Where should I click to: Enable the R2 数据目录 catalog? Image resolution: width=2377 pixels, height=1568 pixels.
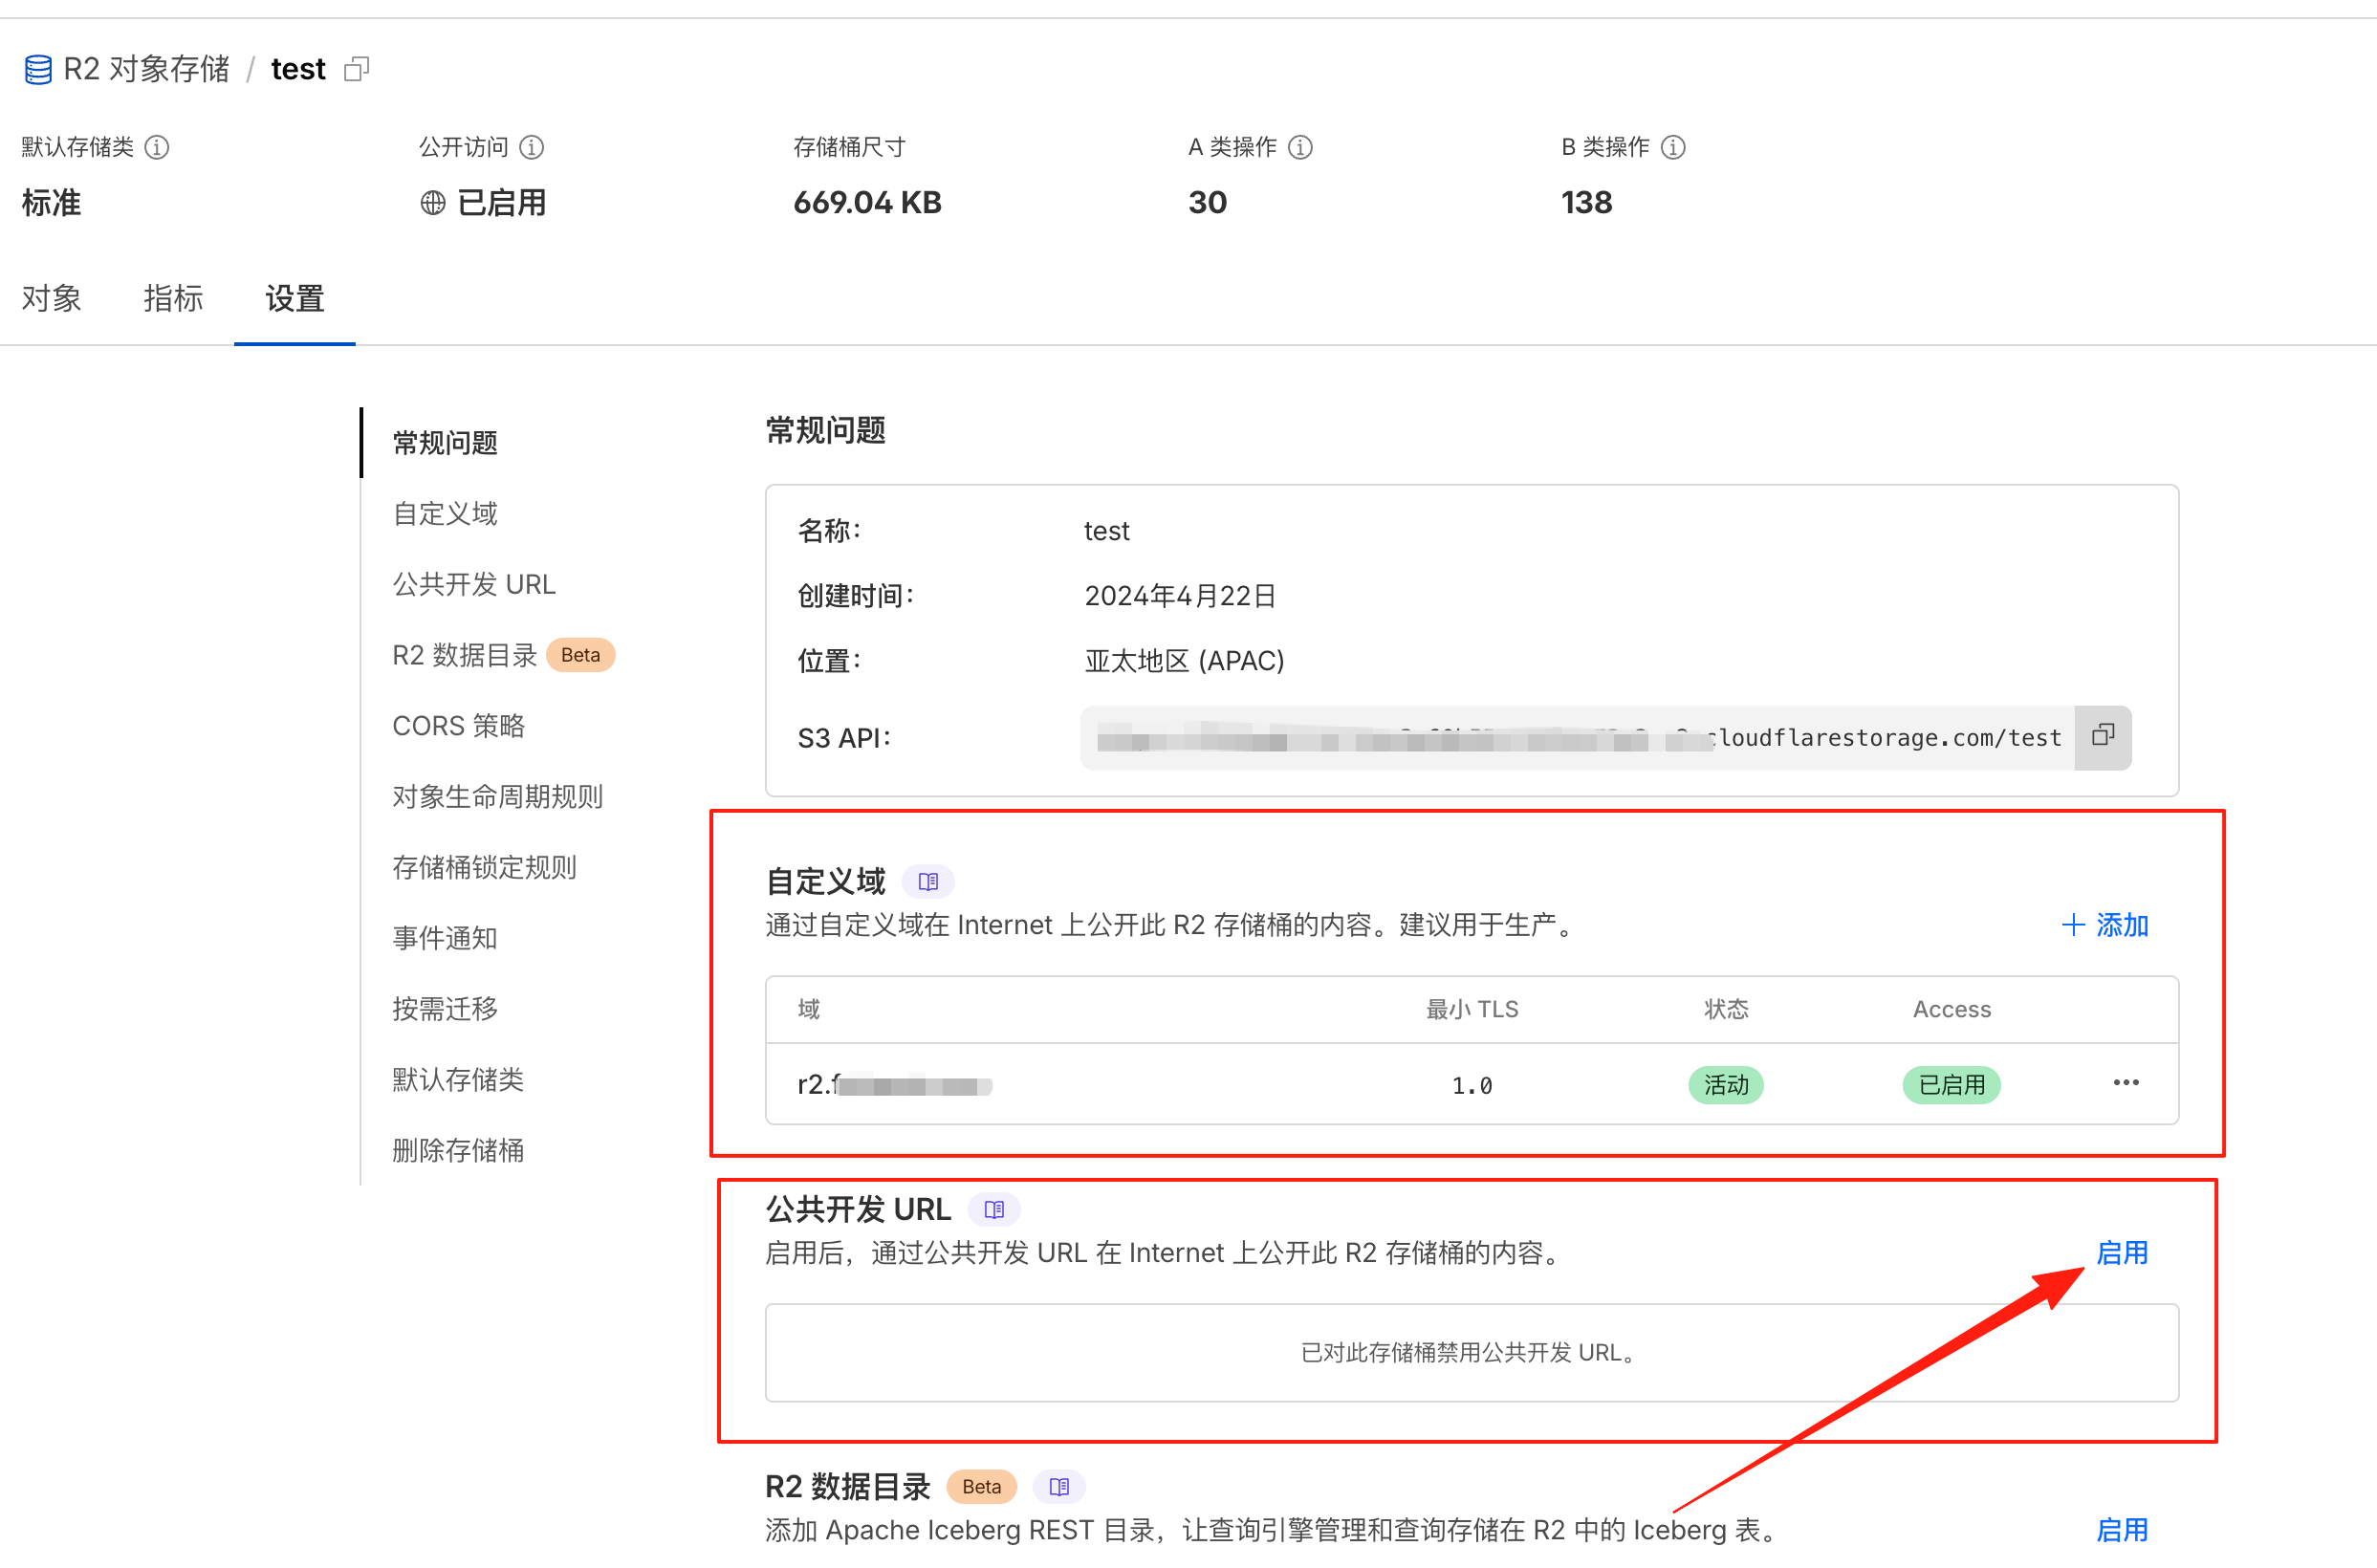coord(2122,1529)
